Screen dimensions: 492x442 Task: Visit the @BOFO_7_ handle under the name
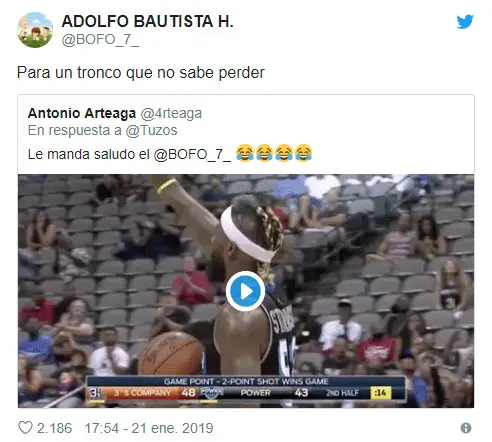coord(100,40)
